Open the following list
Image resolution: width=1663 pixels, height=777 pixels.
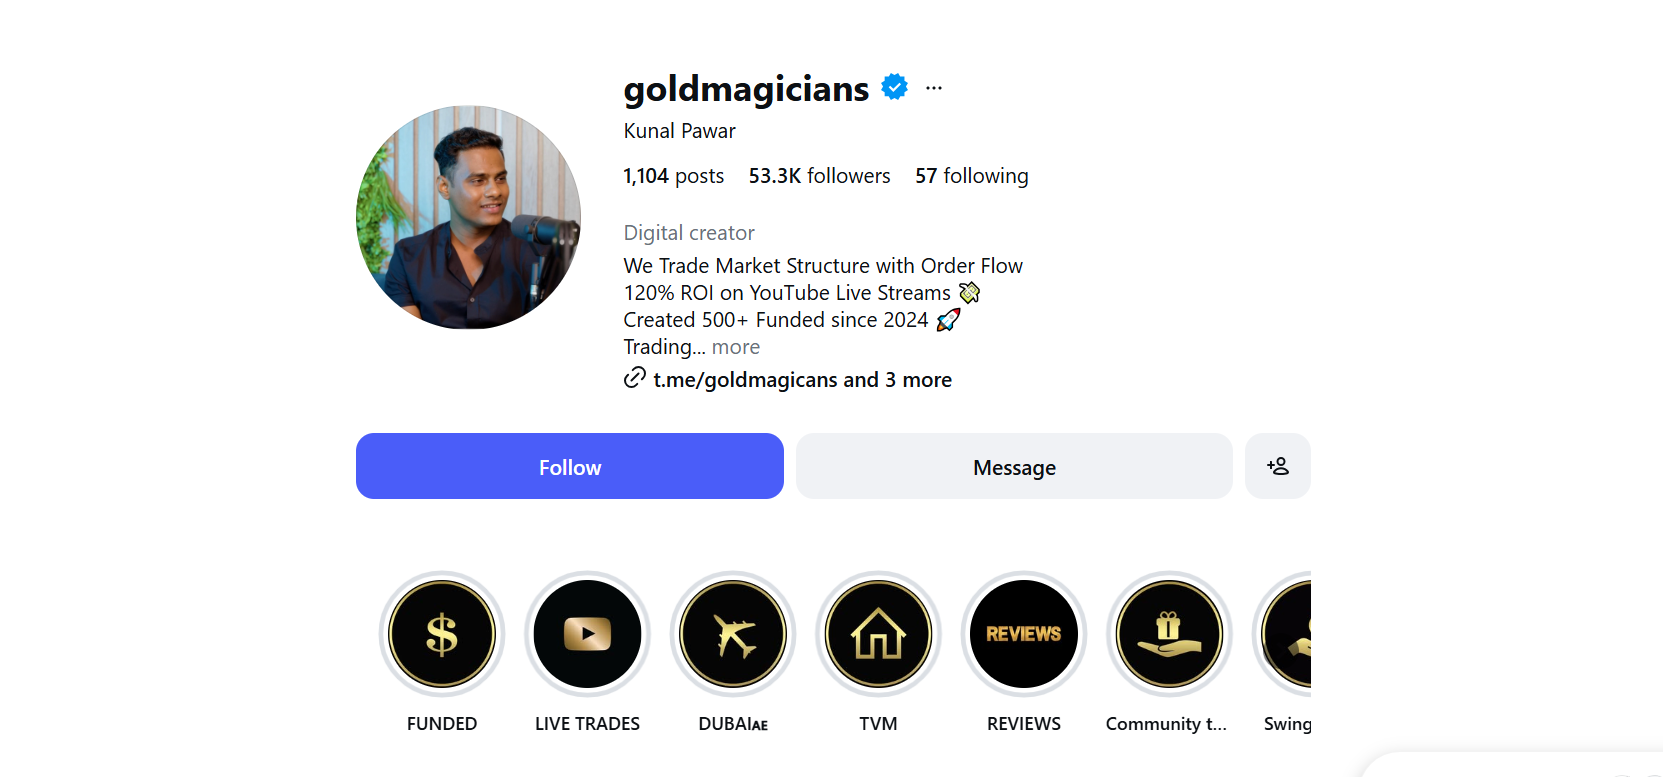point(971,175)
